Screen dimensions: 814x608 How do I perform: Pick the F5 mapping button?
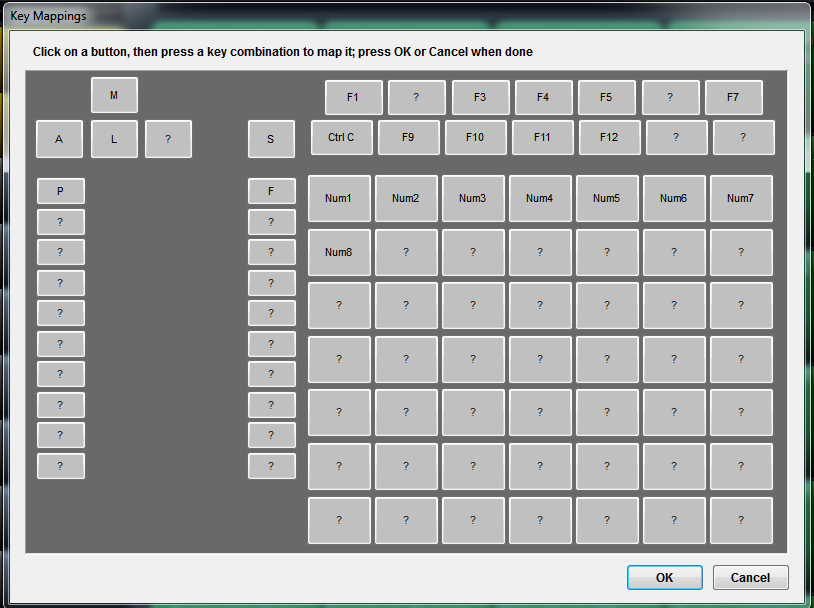[606, 98]
